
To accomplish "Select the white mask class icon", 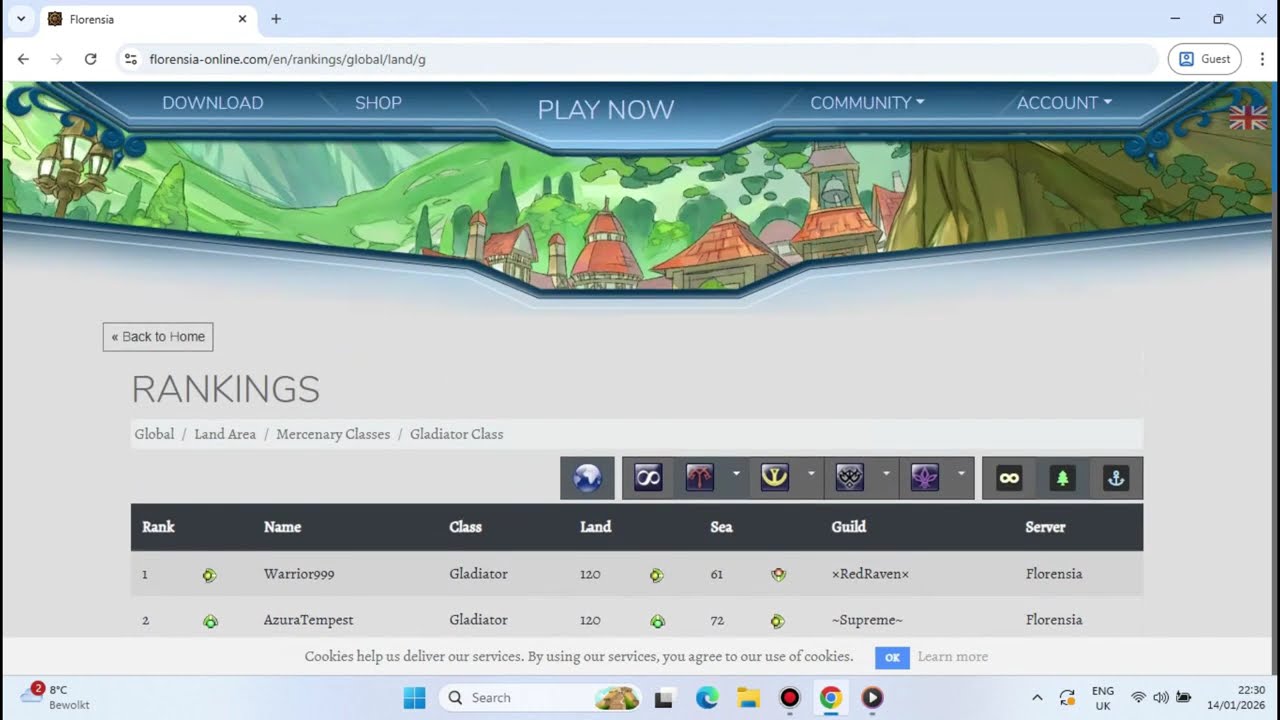I will pyautogui.click(x=850, y=478).
